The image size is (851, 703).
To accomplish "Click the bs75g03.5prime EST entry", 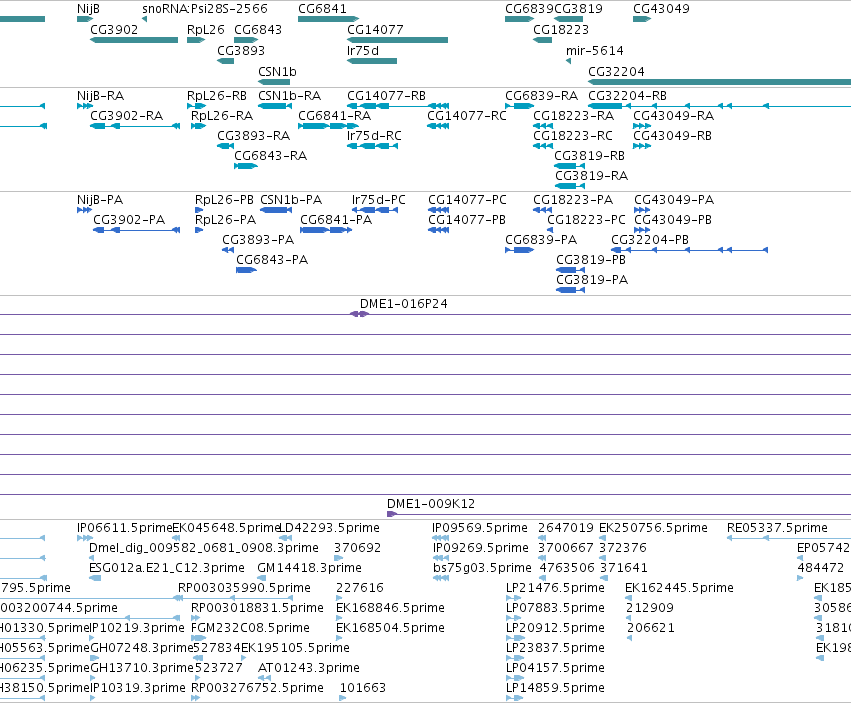I will tap(441, 578).
